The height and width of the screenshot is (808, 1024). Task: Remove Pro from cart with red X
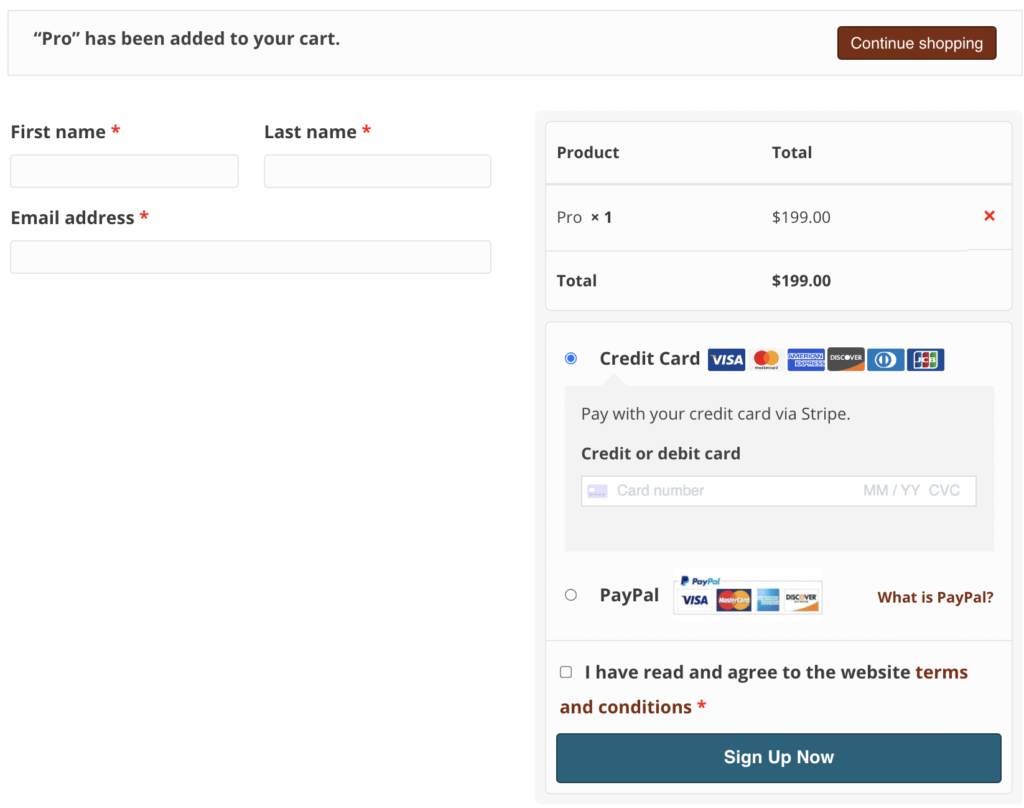989,216
